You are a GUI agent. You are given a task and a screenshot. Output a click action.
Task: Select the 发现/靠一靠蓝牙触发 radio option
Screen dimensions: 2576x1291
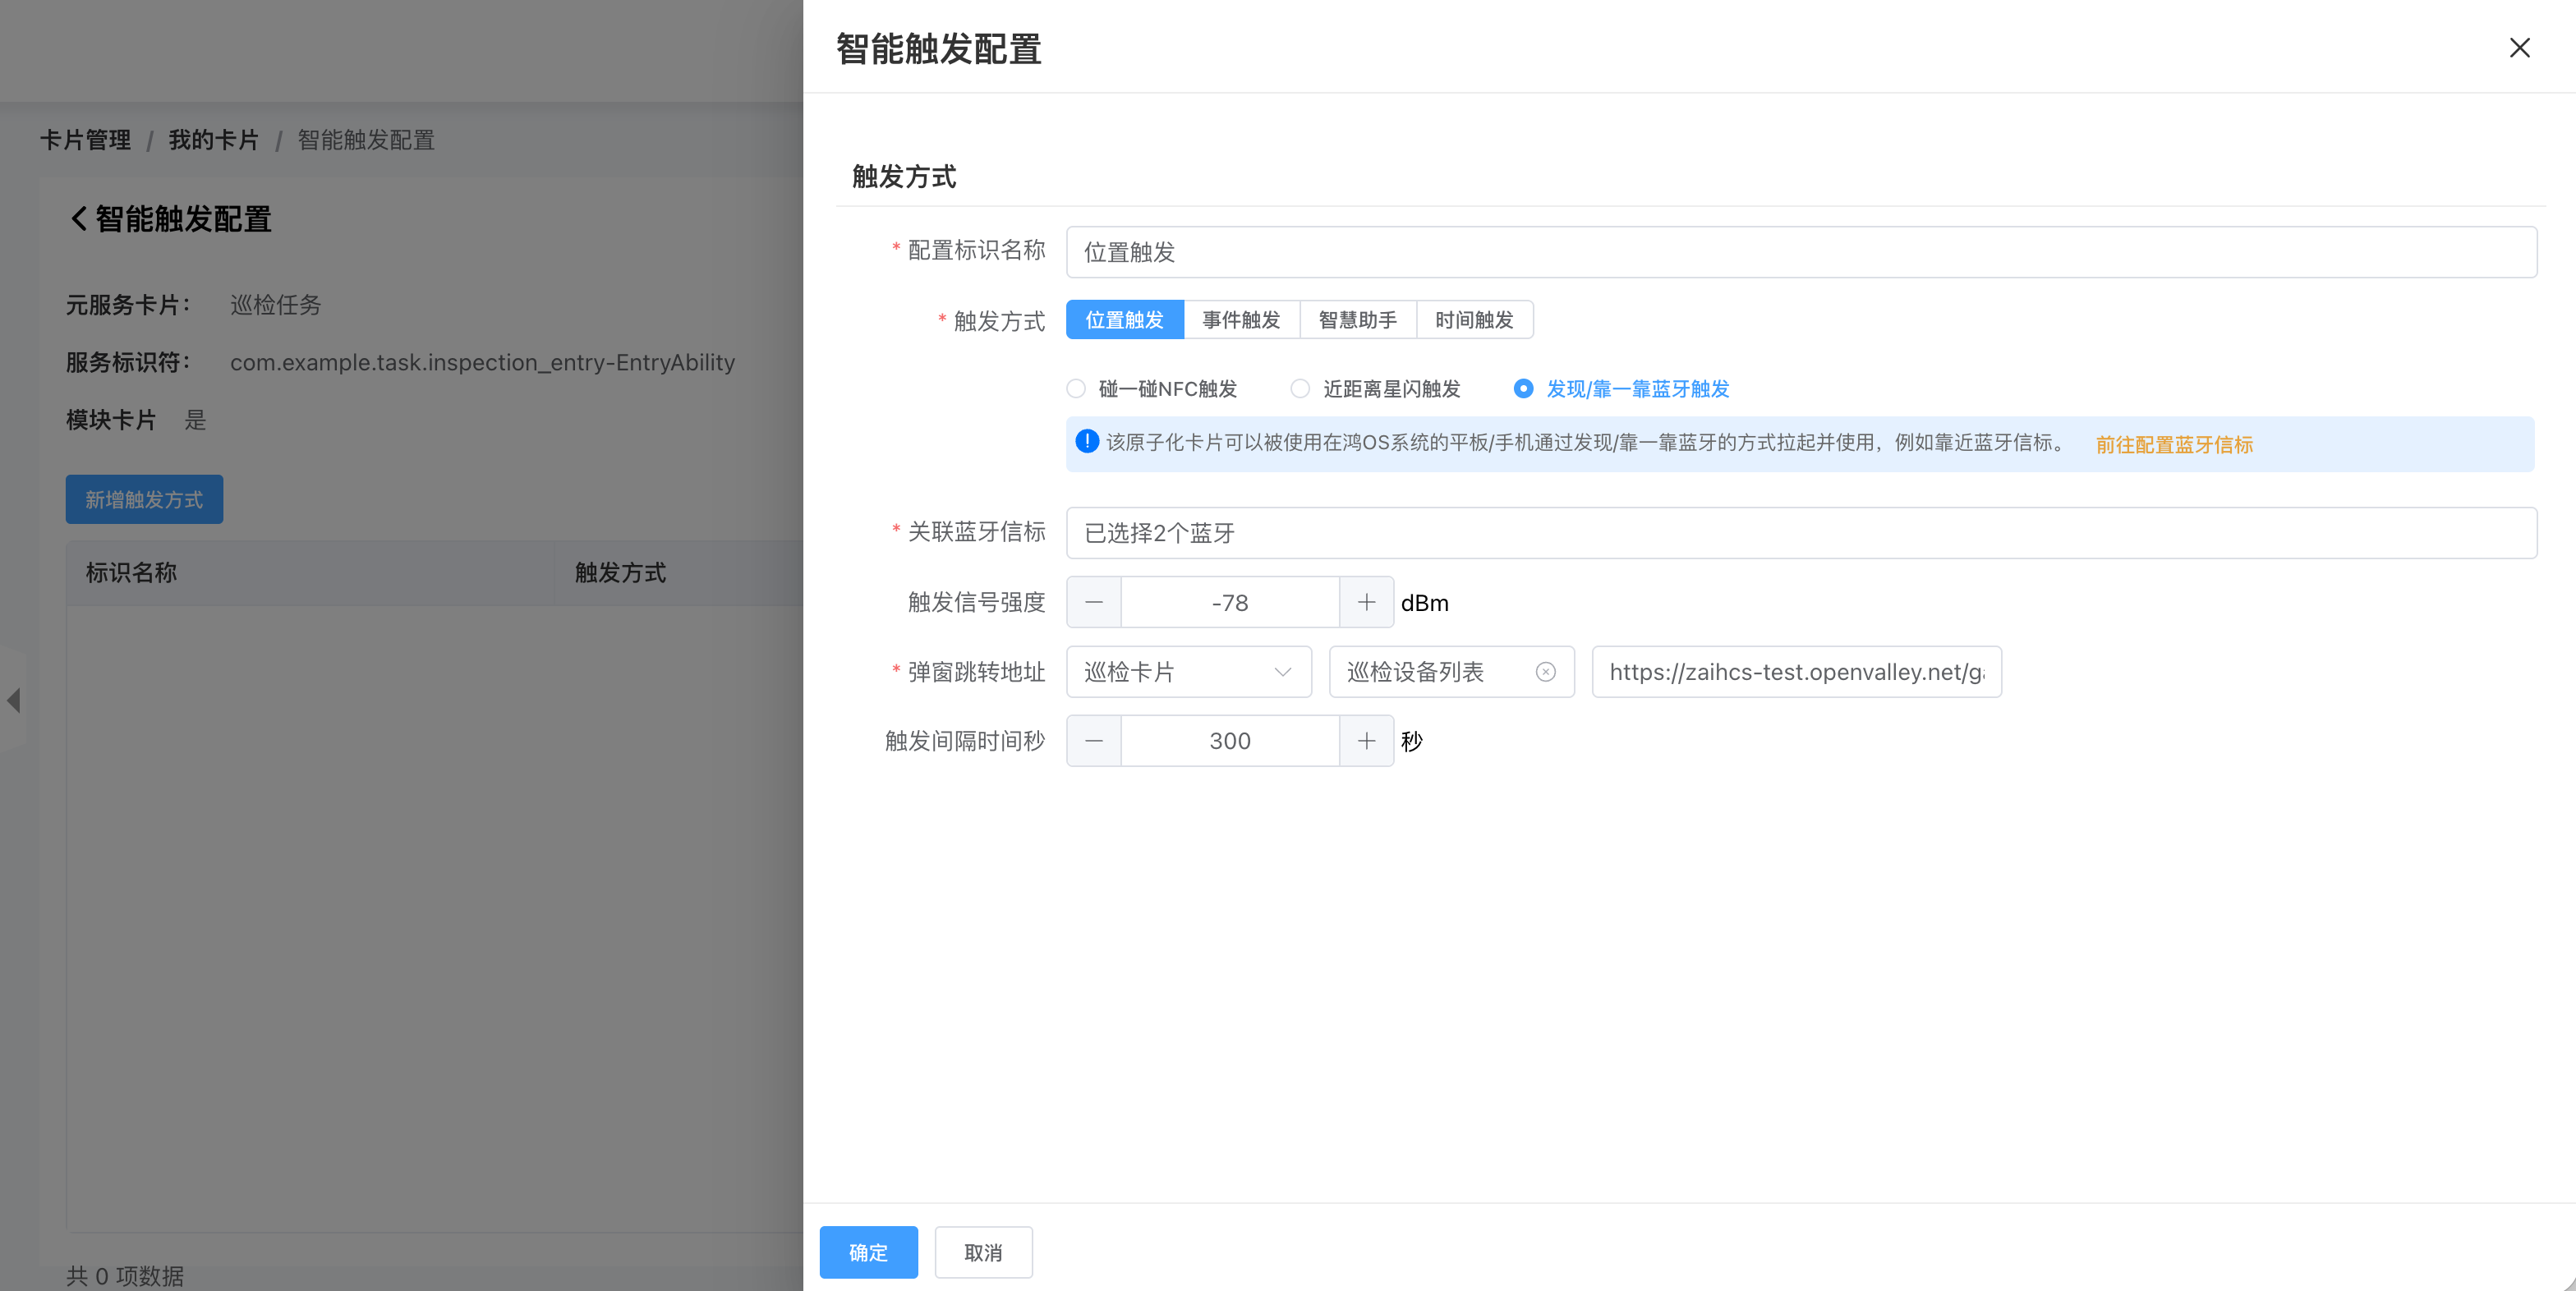pos(1621,389)
